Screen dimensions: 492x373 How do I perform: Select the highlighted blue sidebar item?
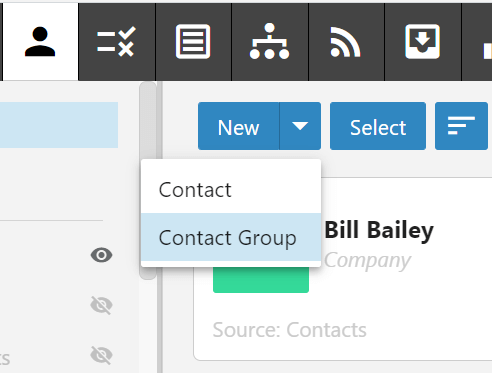point(59,125)
